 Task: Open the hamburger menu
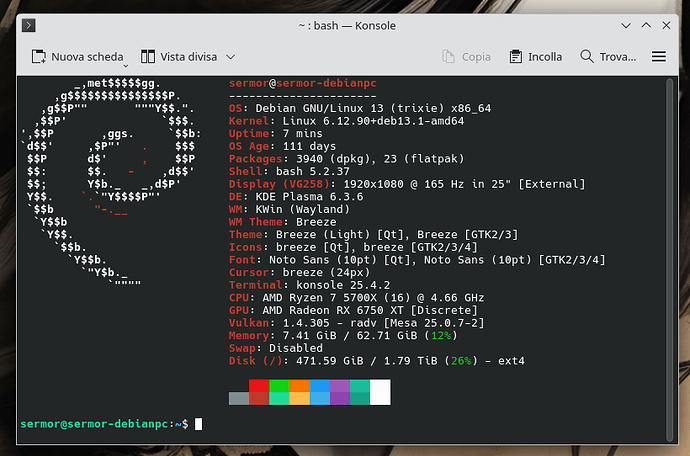(659, 57)
